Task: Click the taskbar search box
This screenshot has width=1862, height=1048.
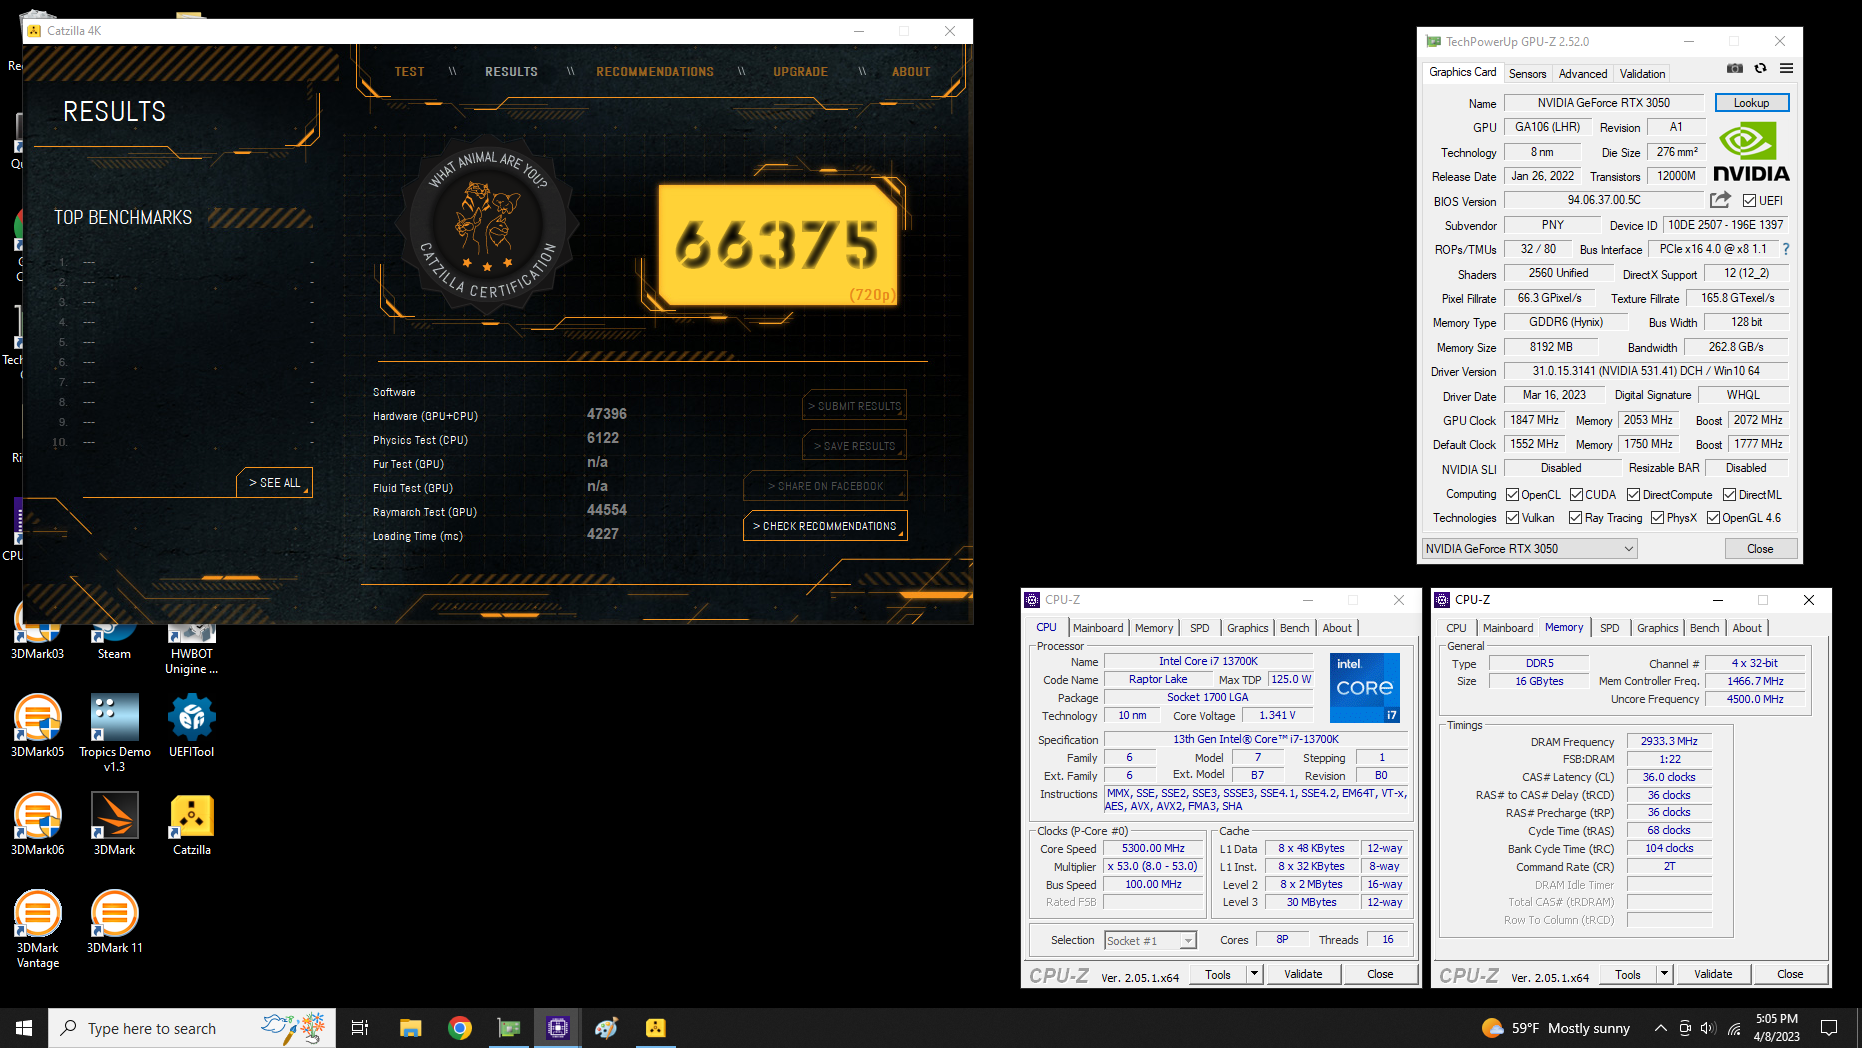Action: click(x=192, y=1028)
